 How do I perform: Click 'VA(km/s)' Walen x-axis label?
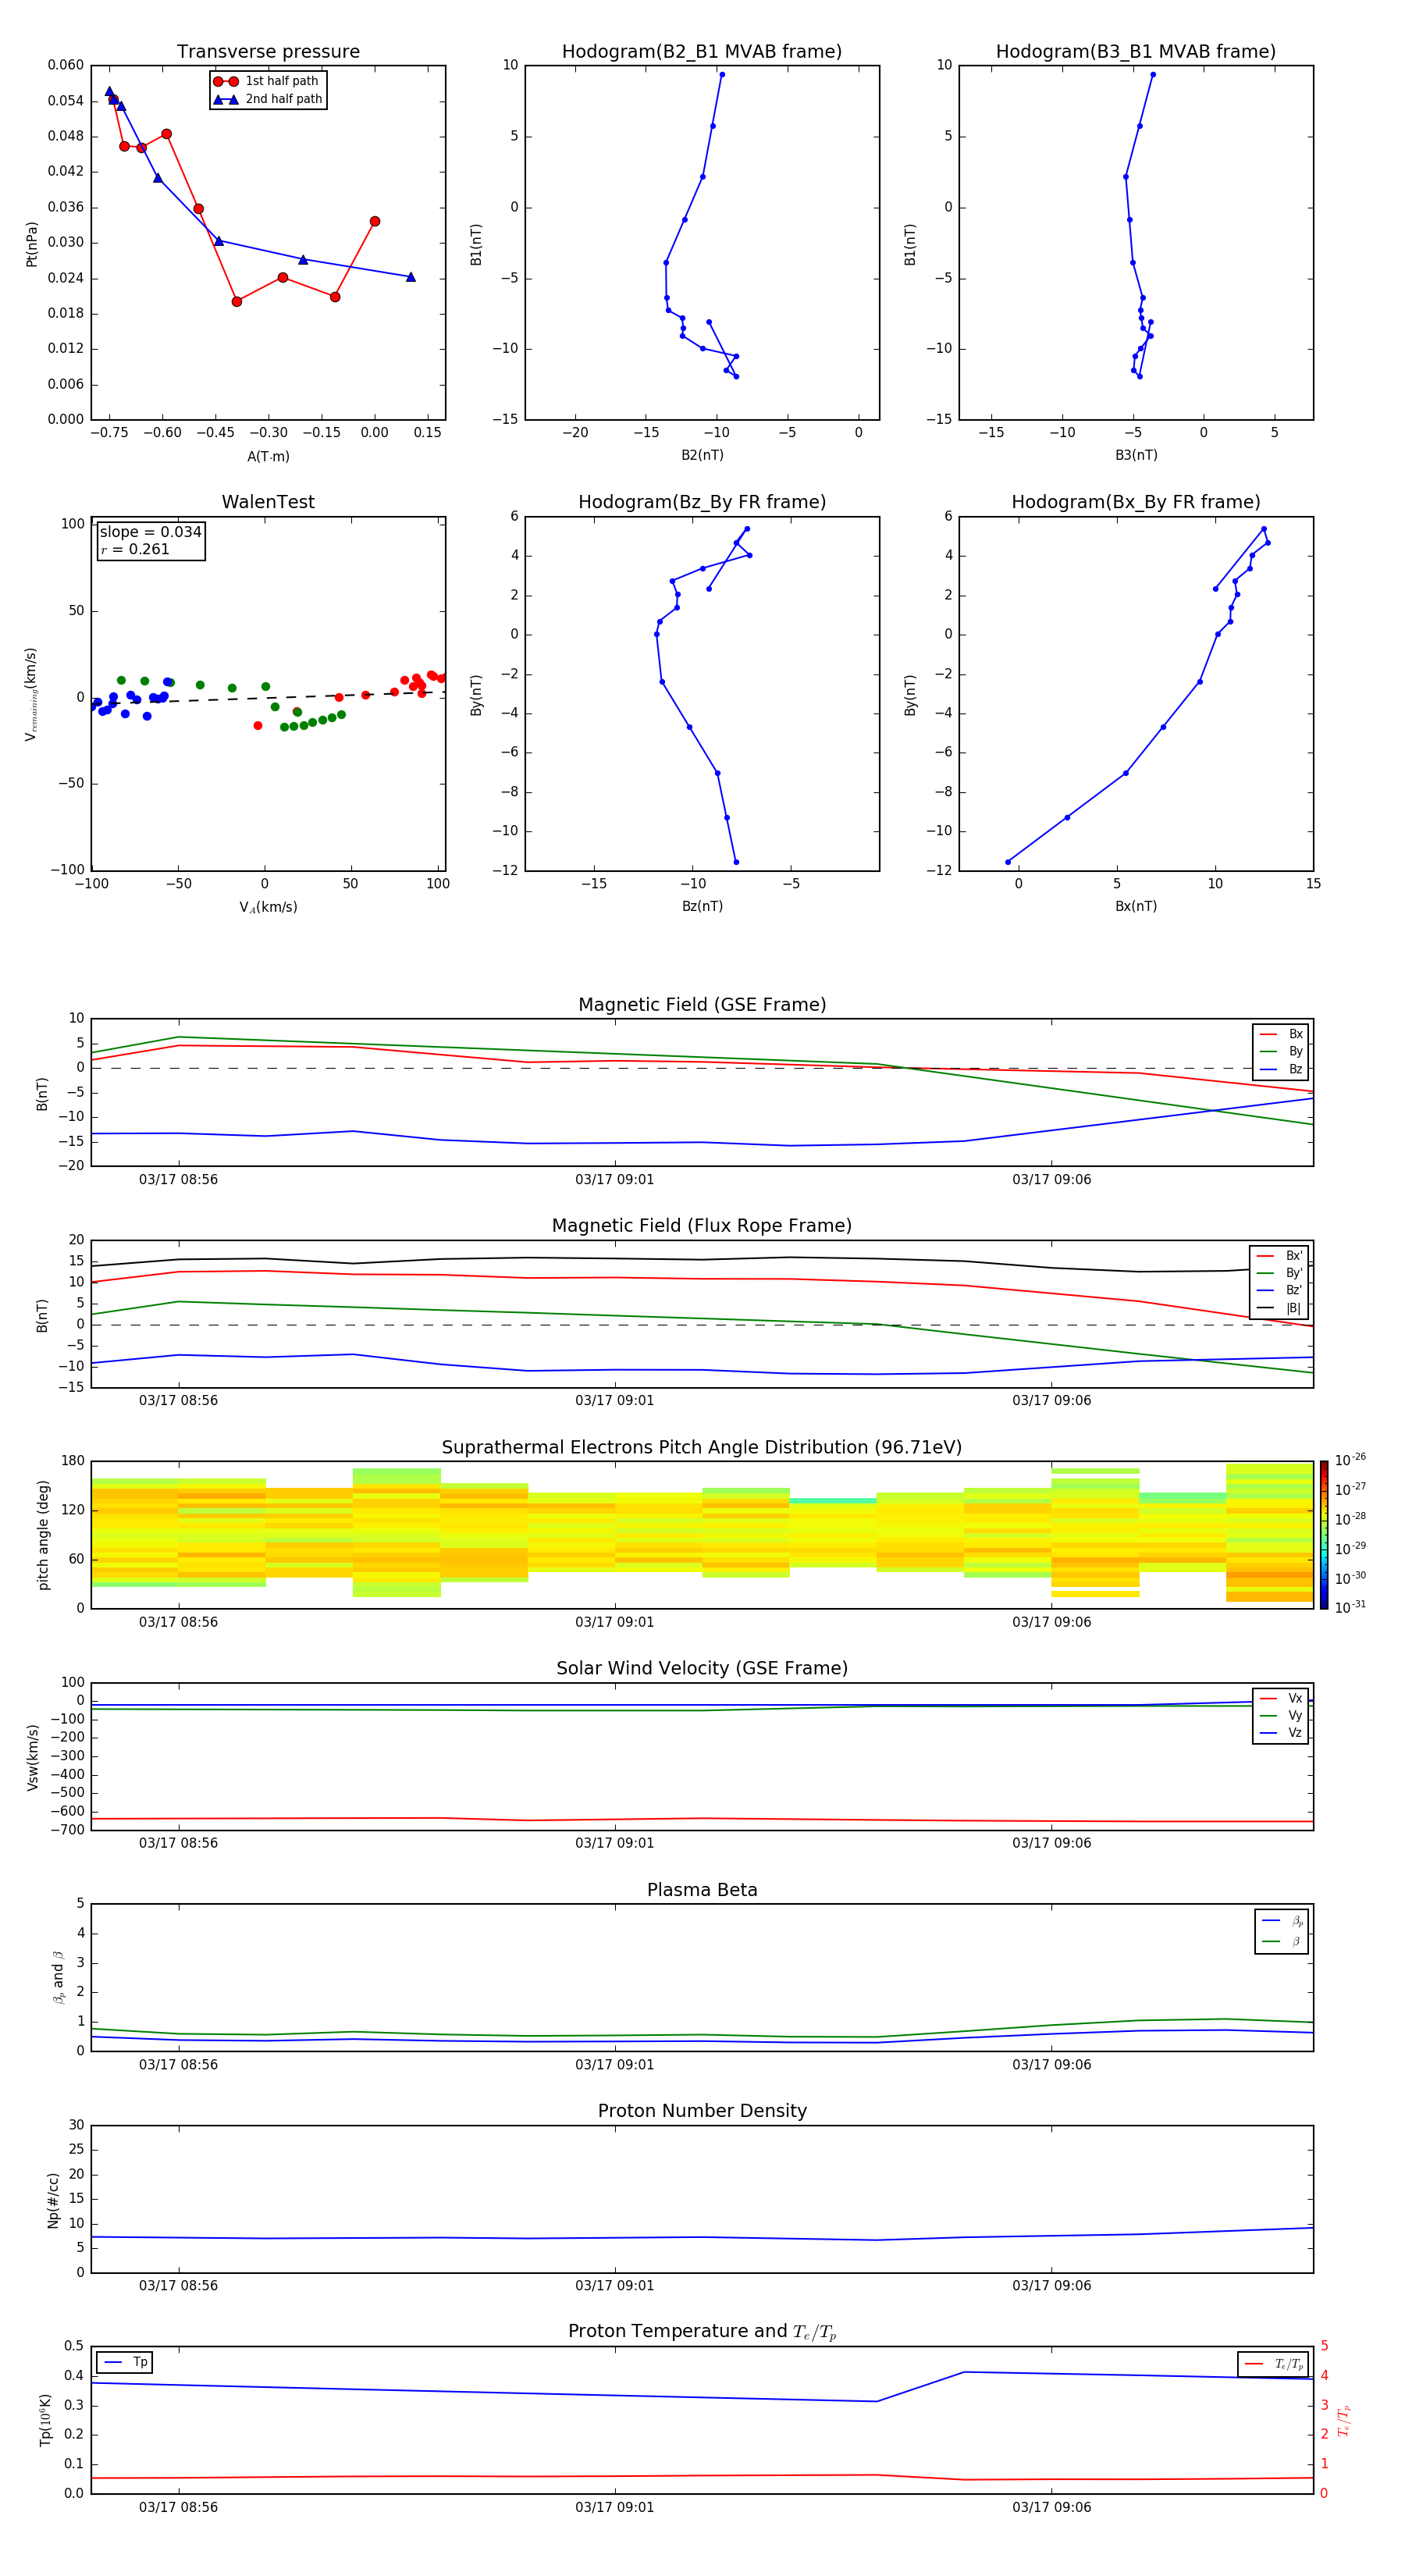(x=268, y=907)
